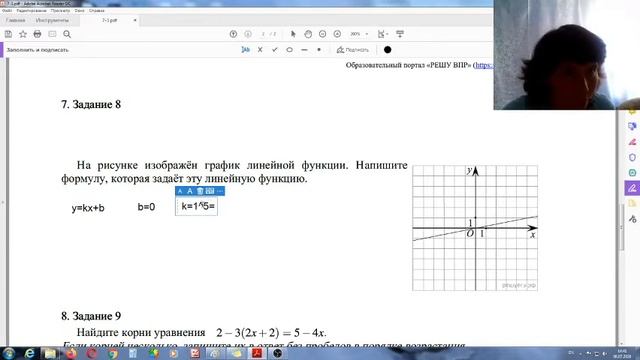Close the 7-1.pdf document tab

coord(135,20)
